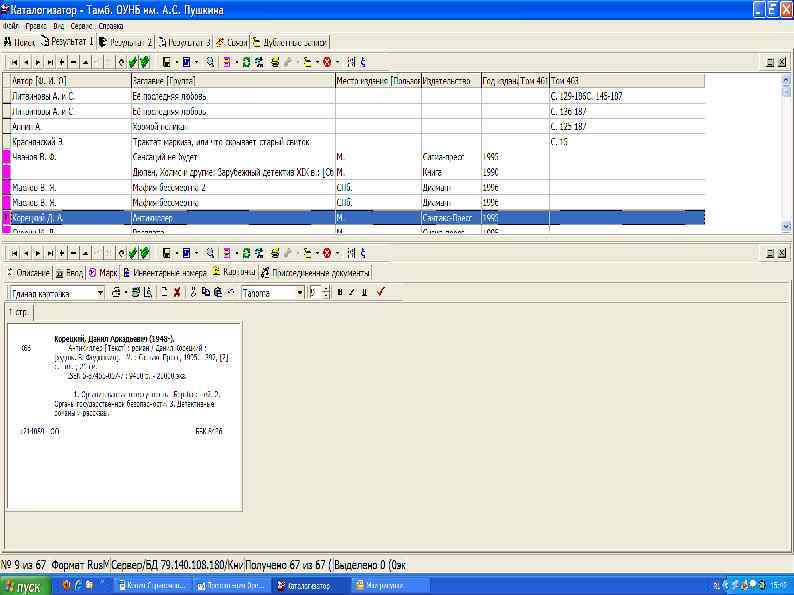Click scroll-down arrow of results list scrollbar
794x595 pixels.
(786, 226)
